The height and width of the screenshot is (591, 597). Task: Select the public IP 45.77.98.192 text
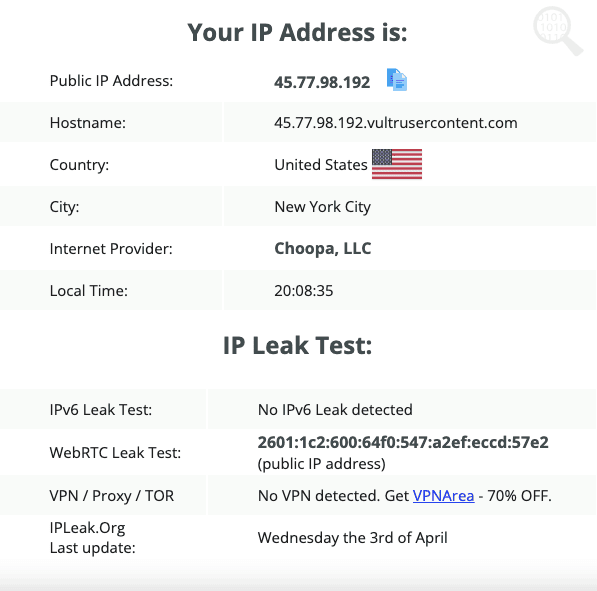pos(322,82)
